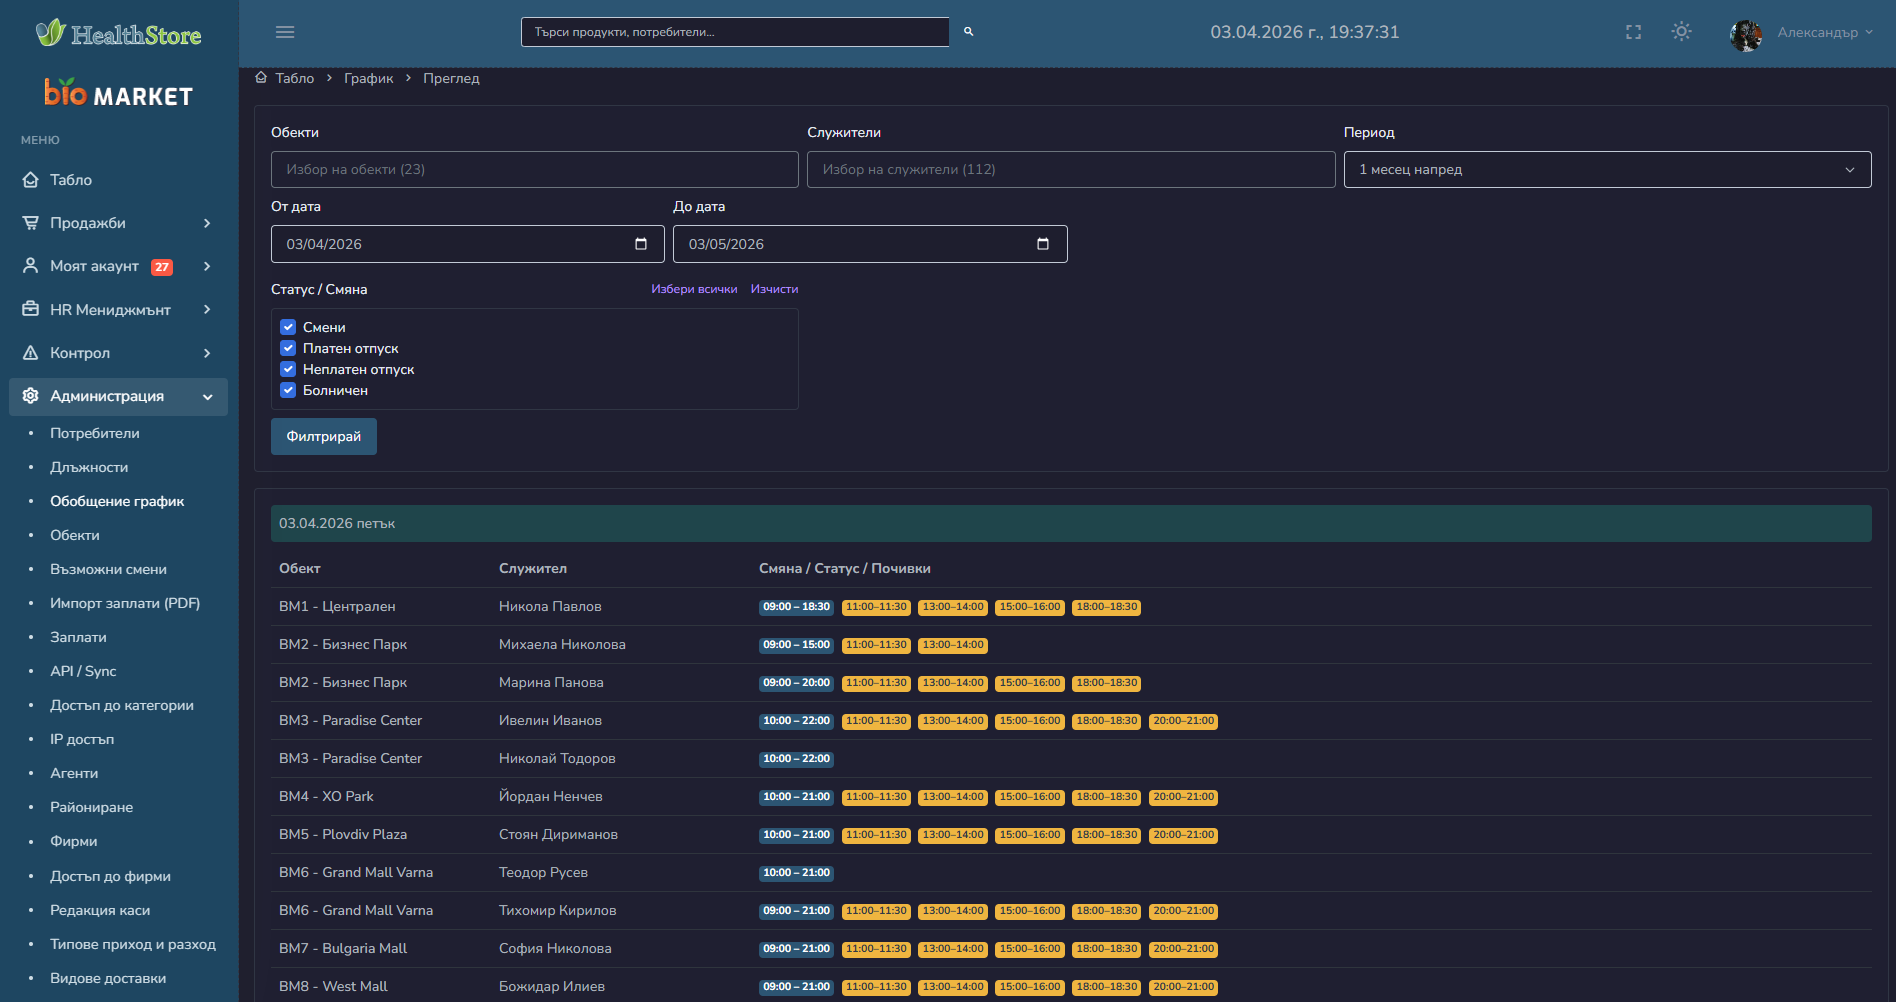Focus the search products and users field
Screen dimensions: 1896x1002
pyautogui.click(x=735, y=32)
